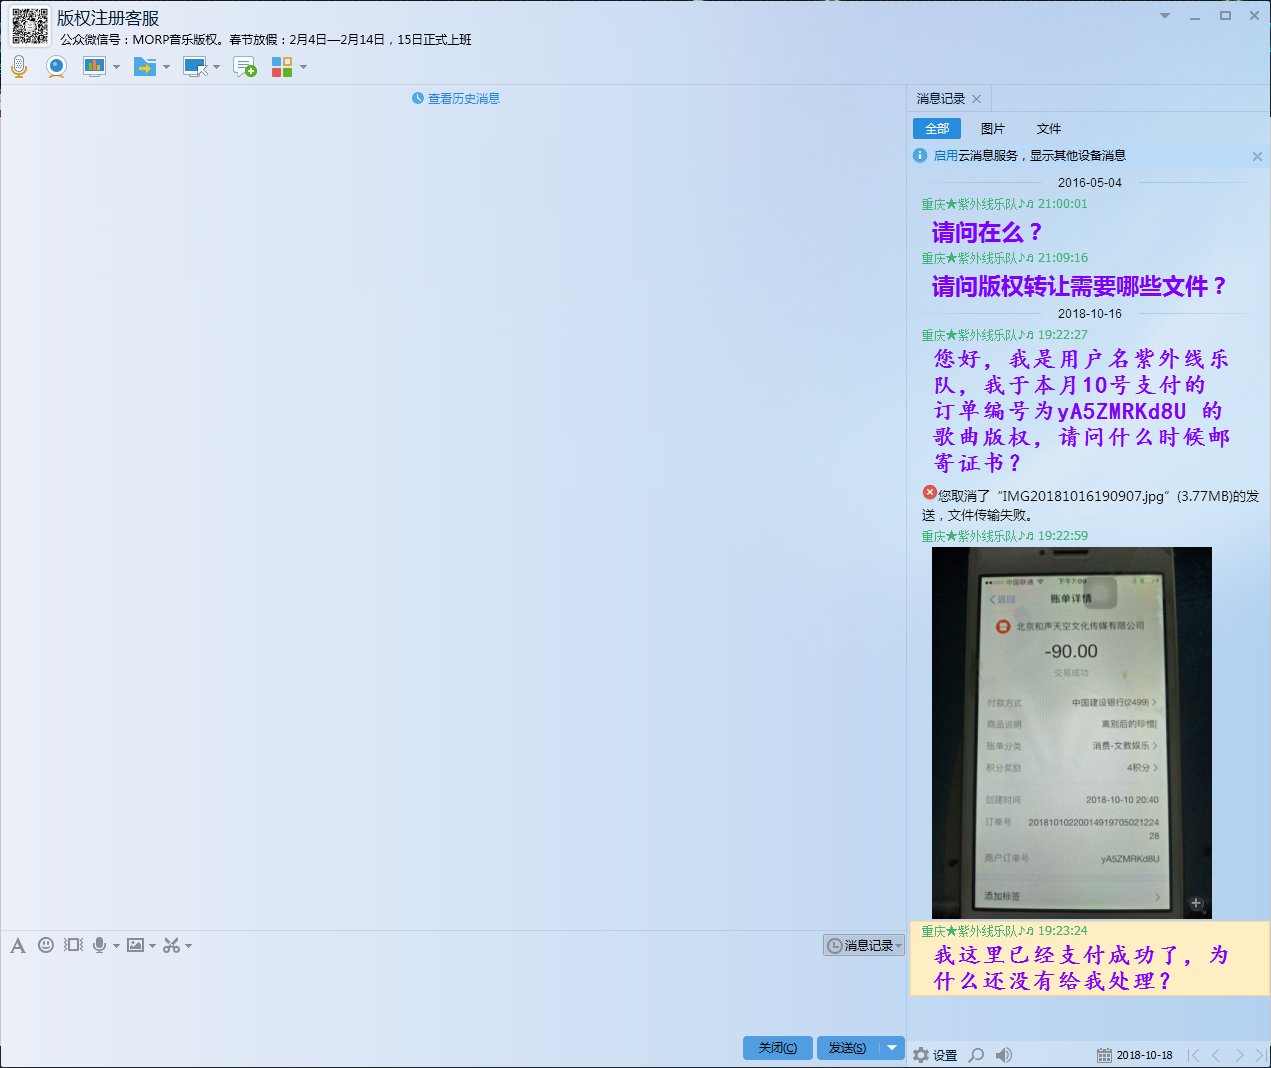Switch to the 文件 tab
This screenshot has width=1271, height=1068.
(1049, 129)
